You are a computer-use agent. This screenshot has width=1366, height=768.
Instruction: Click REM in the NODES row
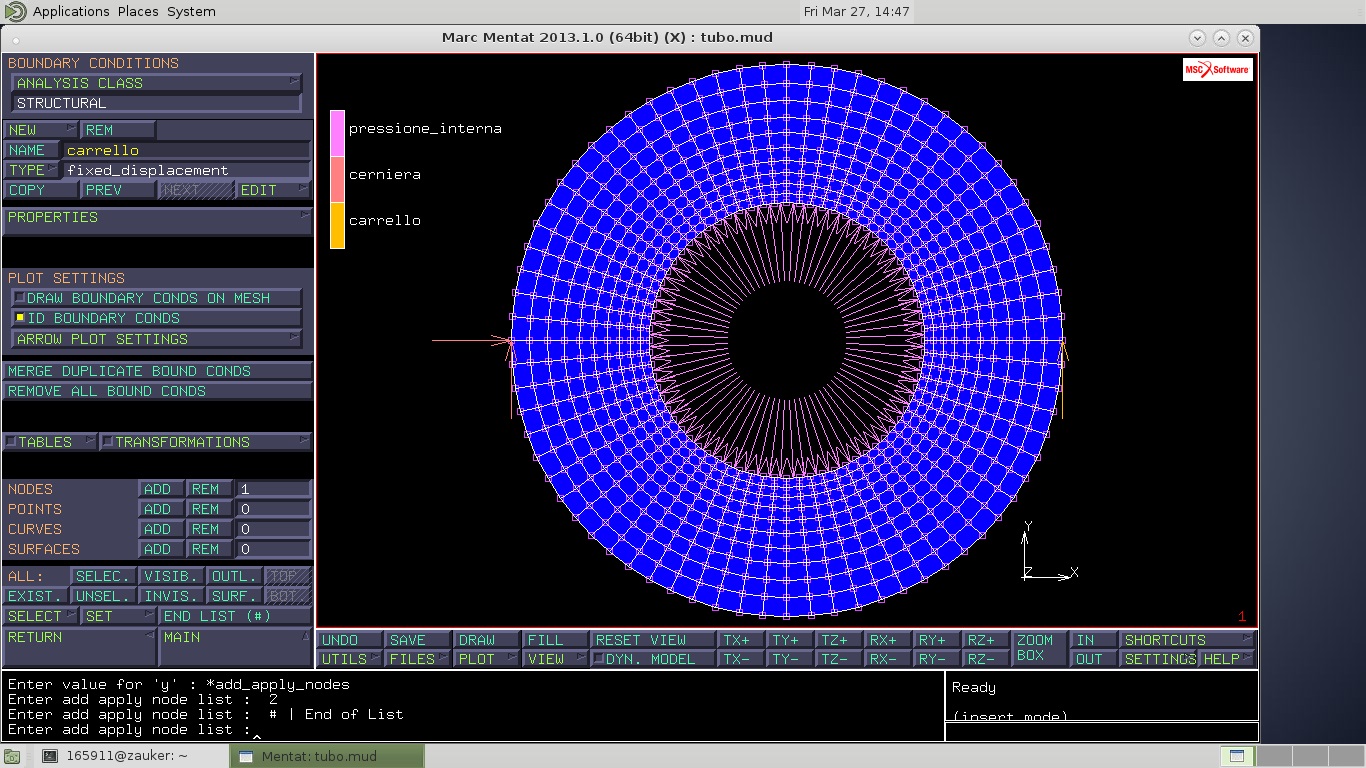[209, 489]
